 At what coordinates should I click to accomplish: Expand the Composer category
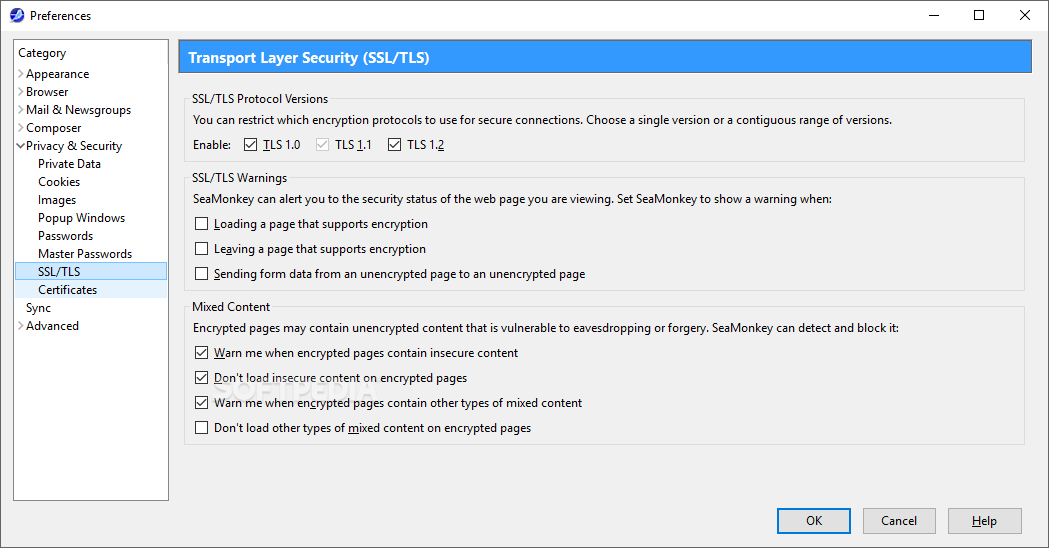point(21,128)
